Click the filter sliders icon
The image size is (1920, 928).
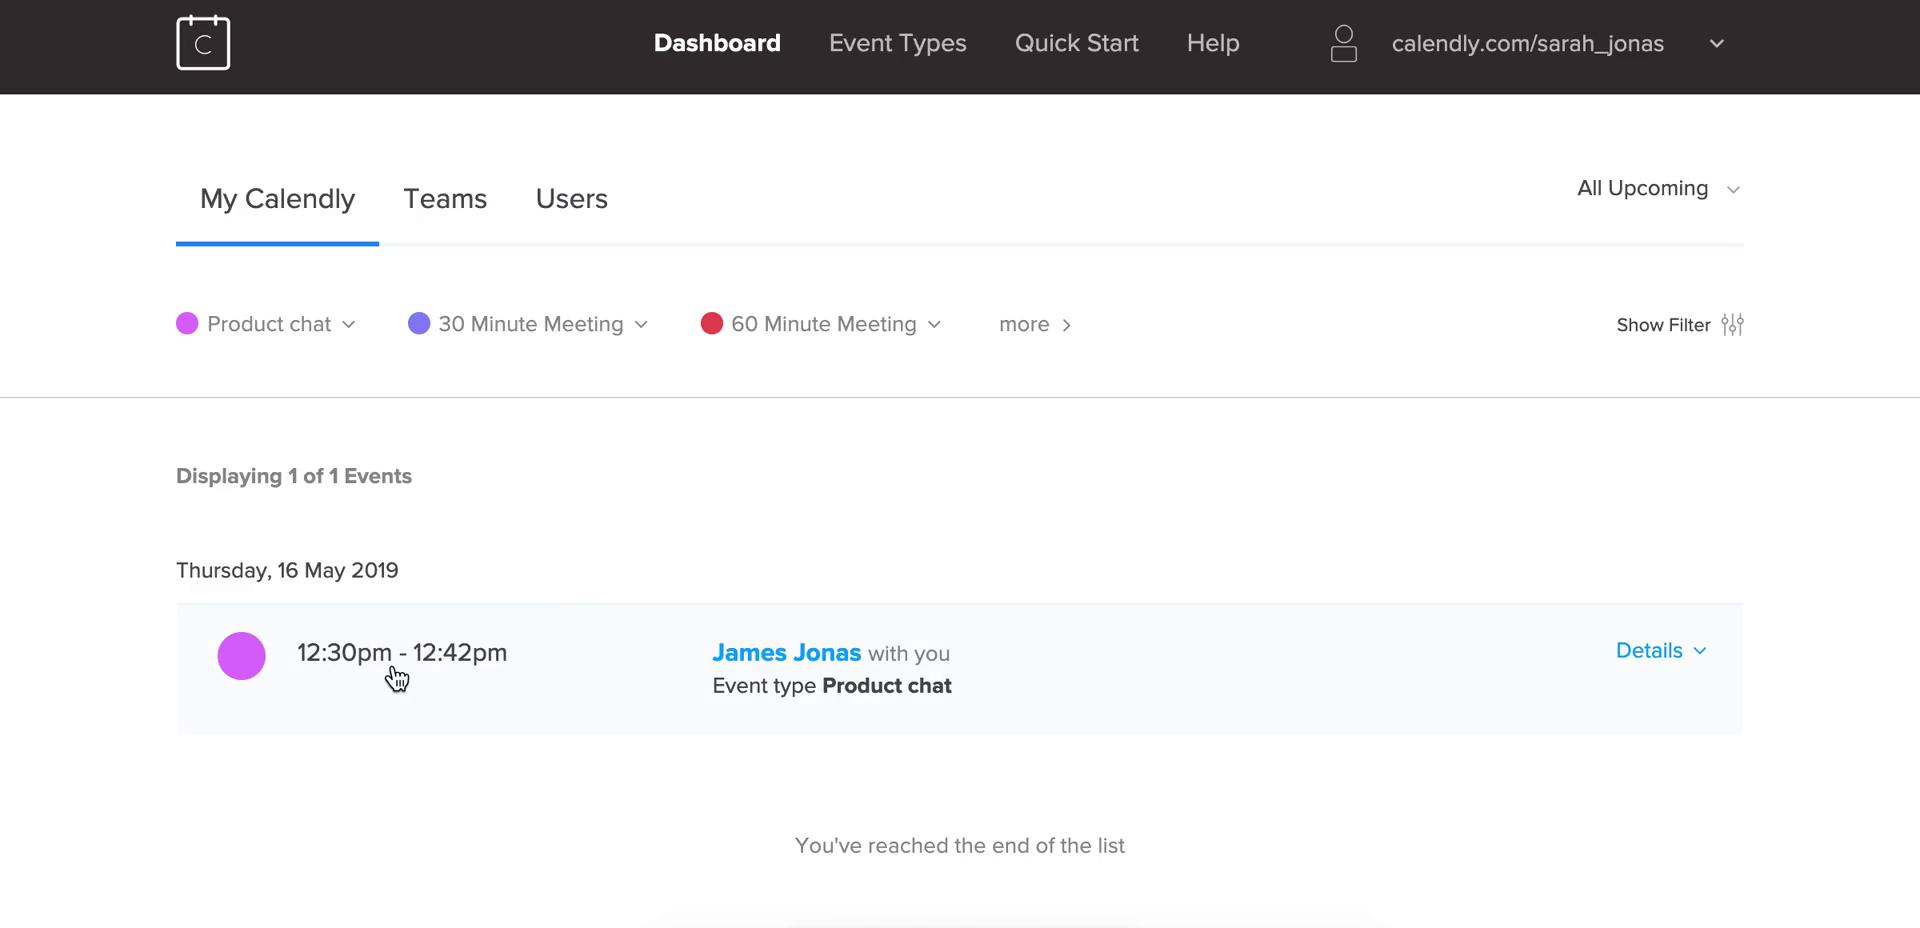[1732, 325]
